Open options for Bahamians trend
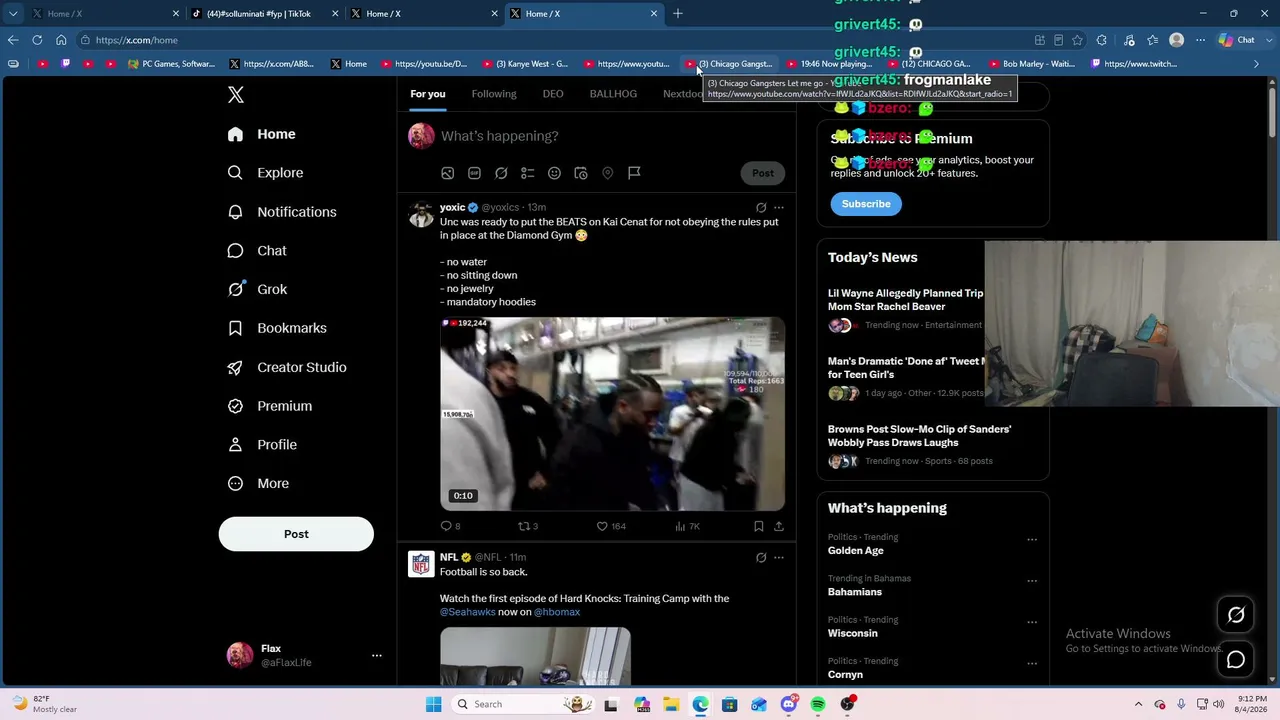Screen dimensions: 1280x720 1032,581
